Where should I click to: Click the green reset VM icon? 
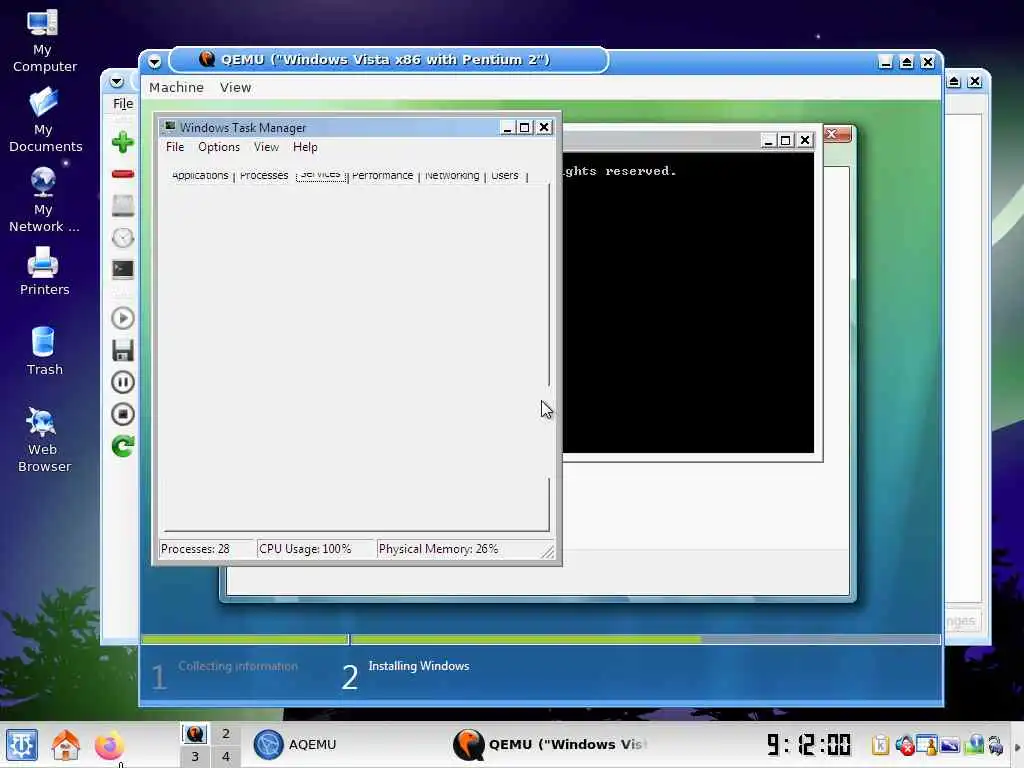click(122, 446)
